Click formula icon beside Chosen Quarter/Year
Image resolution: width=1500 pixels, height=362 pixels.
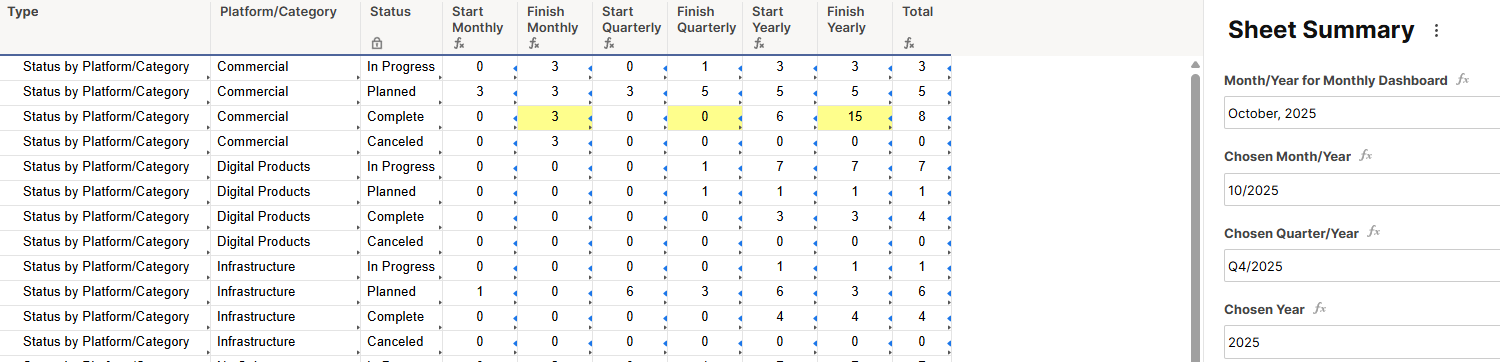click(1373, 232)
